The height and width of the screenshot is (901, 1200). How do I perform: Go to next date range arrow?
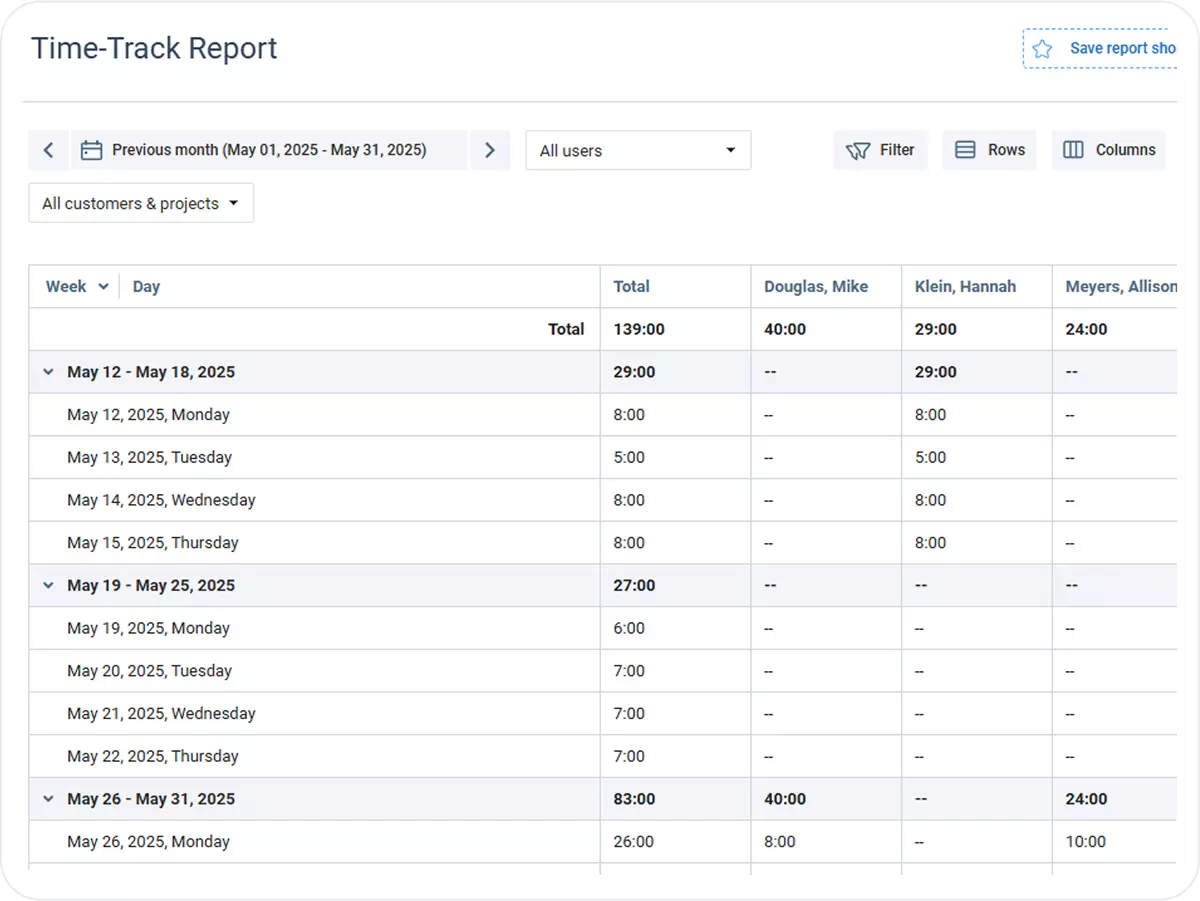coord(490,150)
